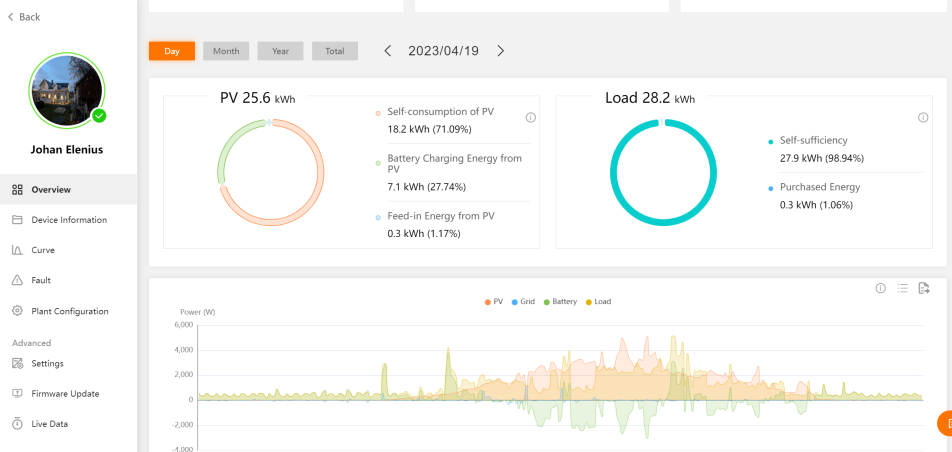Open the date picker showing 2023/04/19

click(443, 51)
